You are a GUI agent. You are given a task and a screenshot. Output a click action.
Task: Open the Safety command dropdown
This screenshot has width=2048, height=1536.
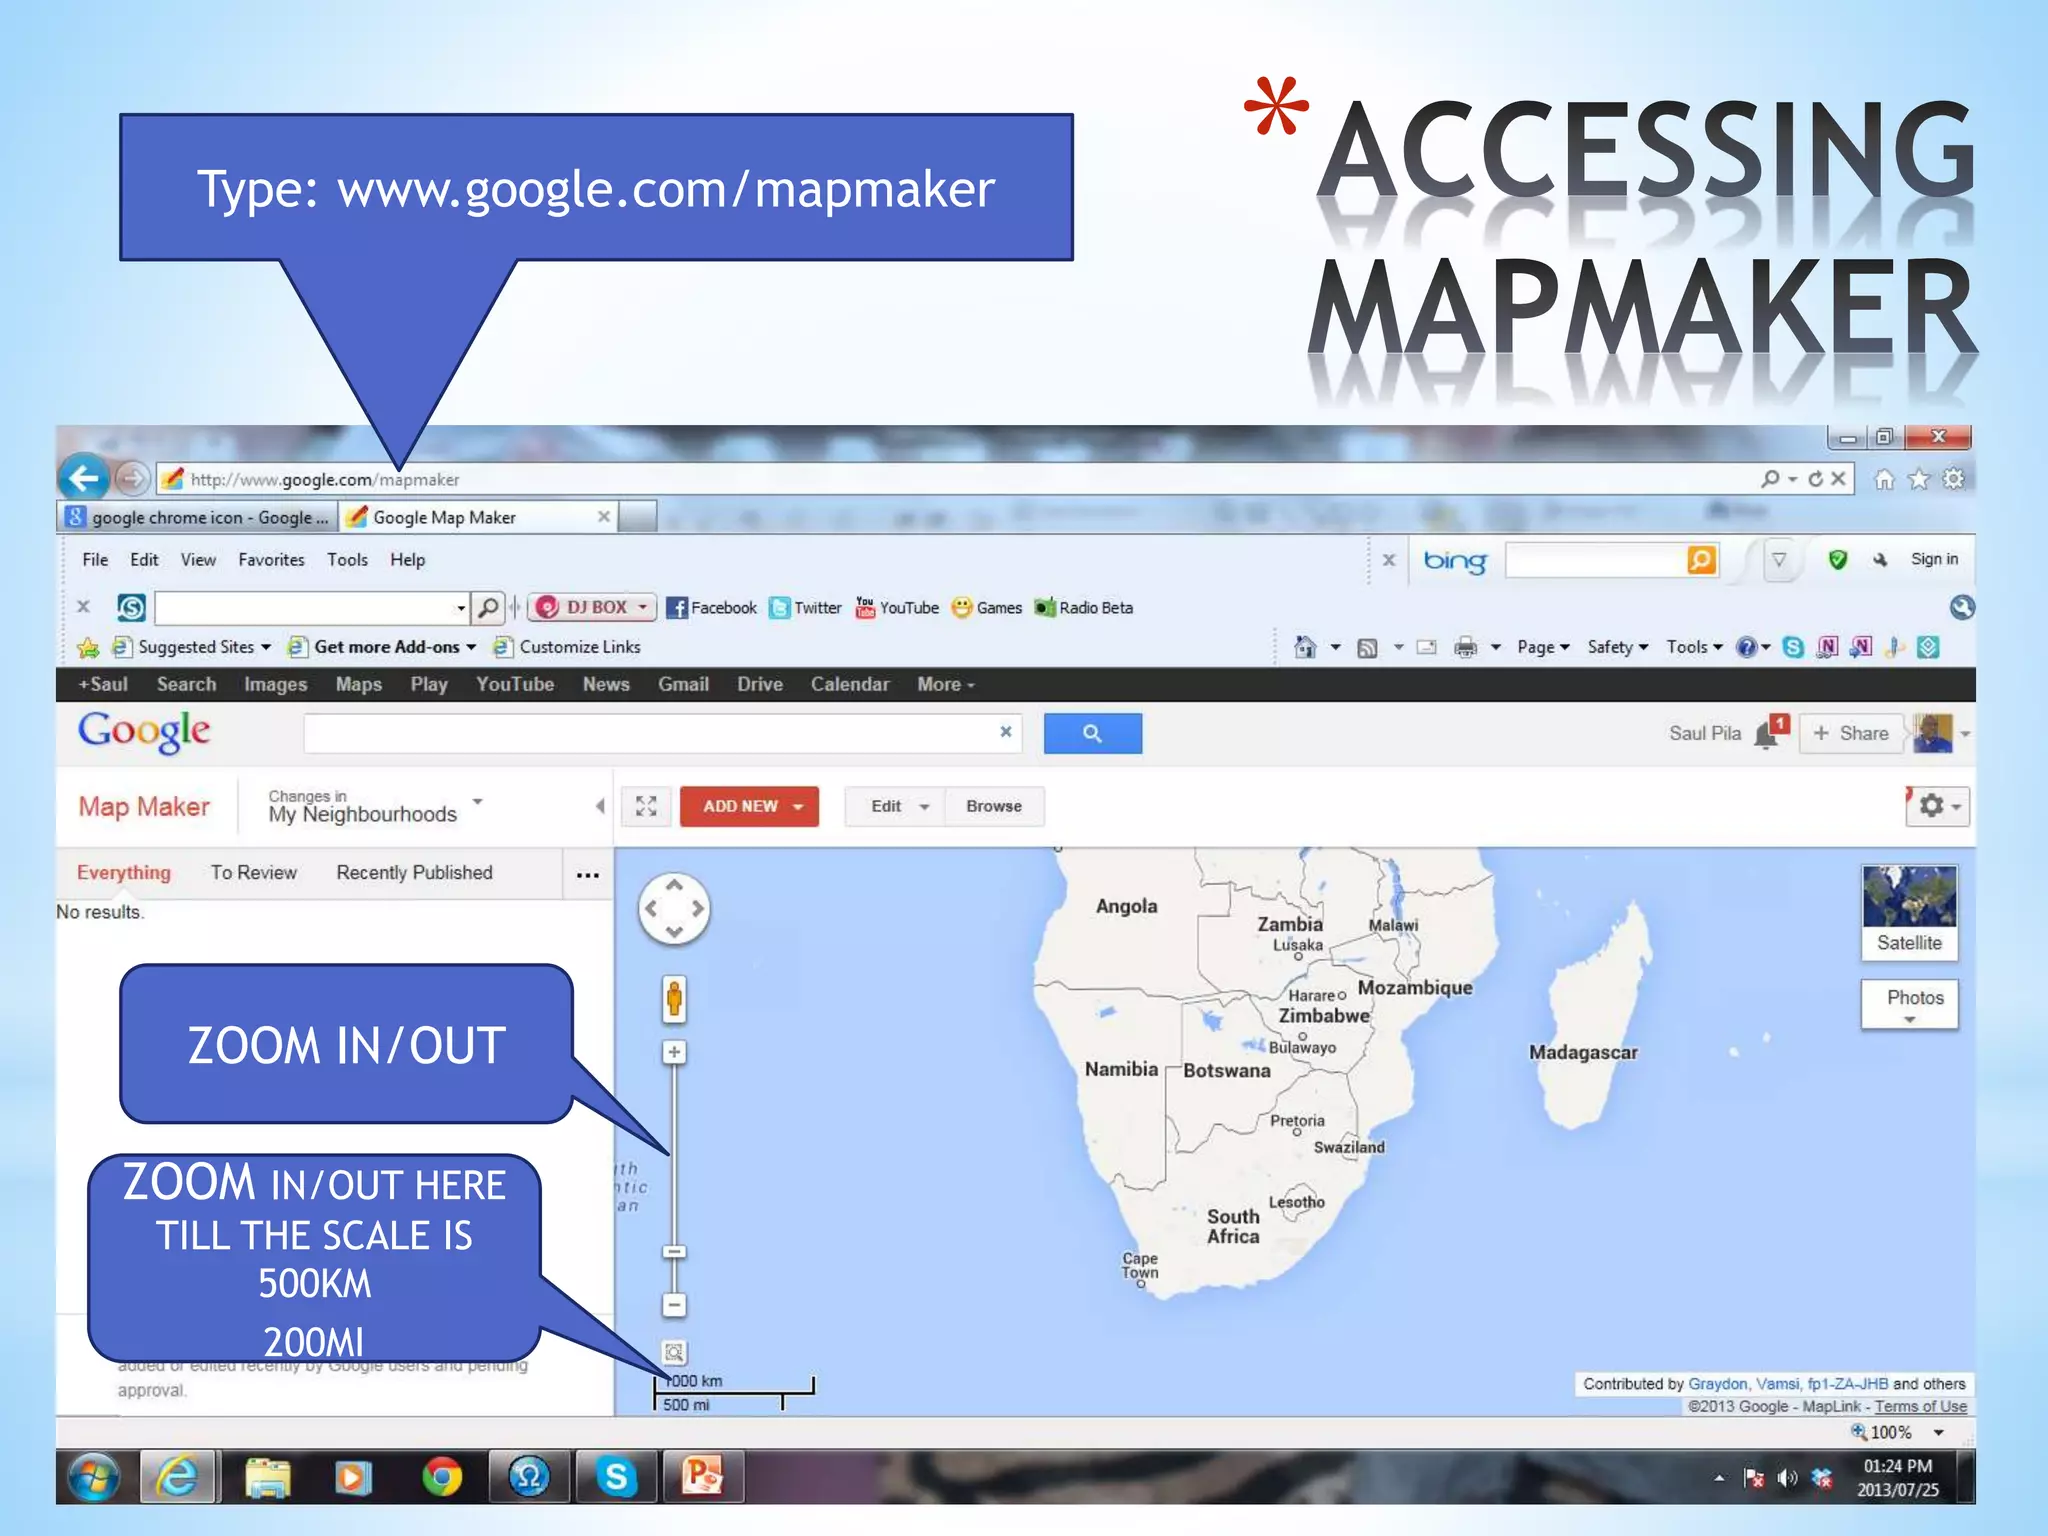1617,647
